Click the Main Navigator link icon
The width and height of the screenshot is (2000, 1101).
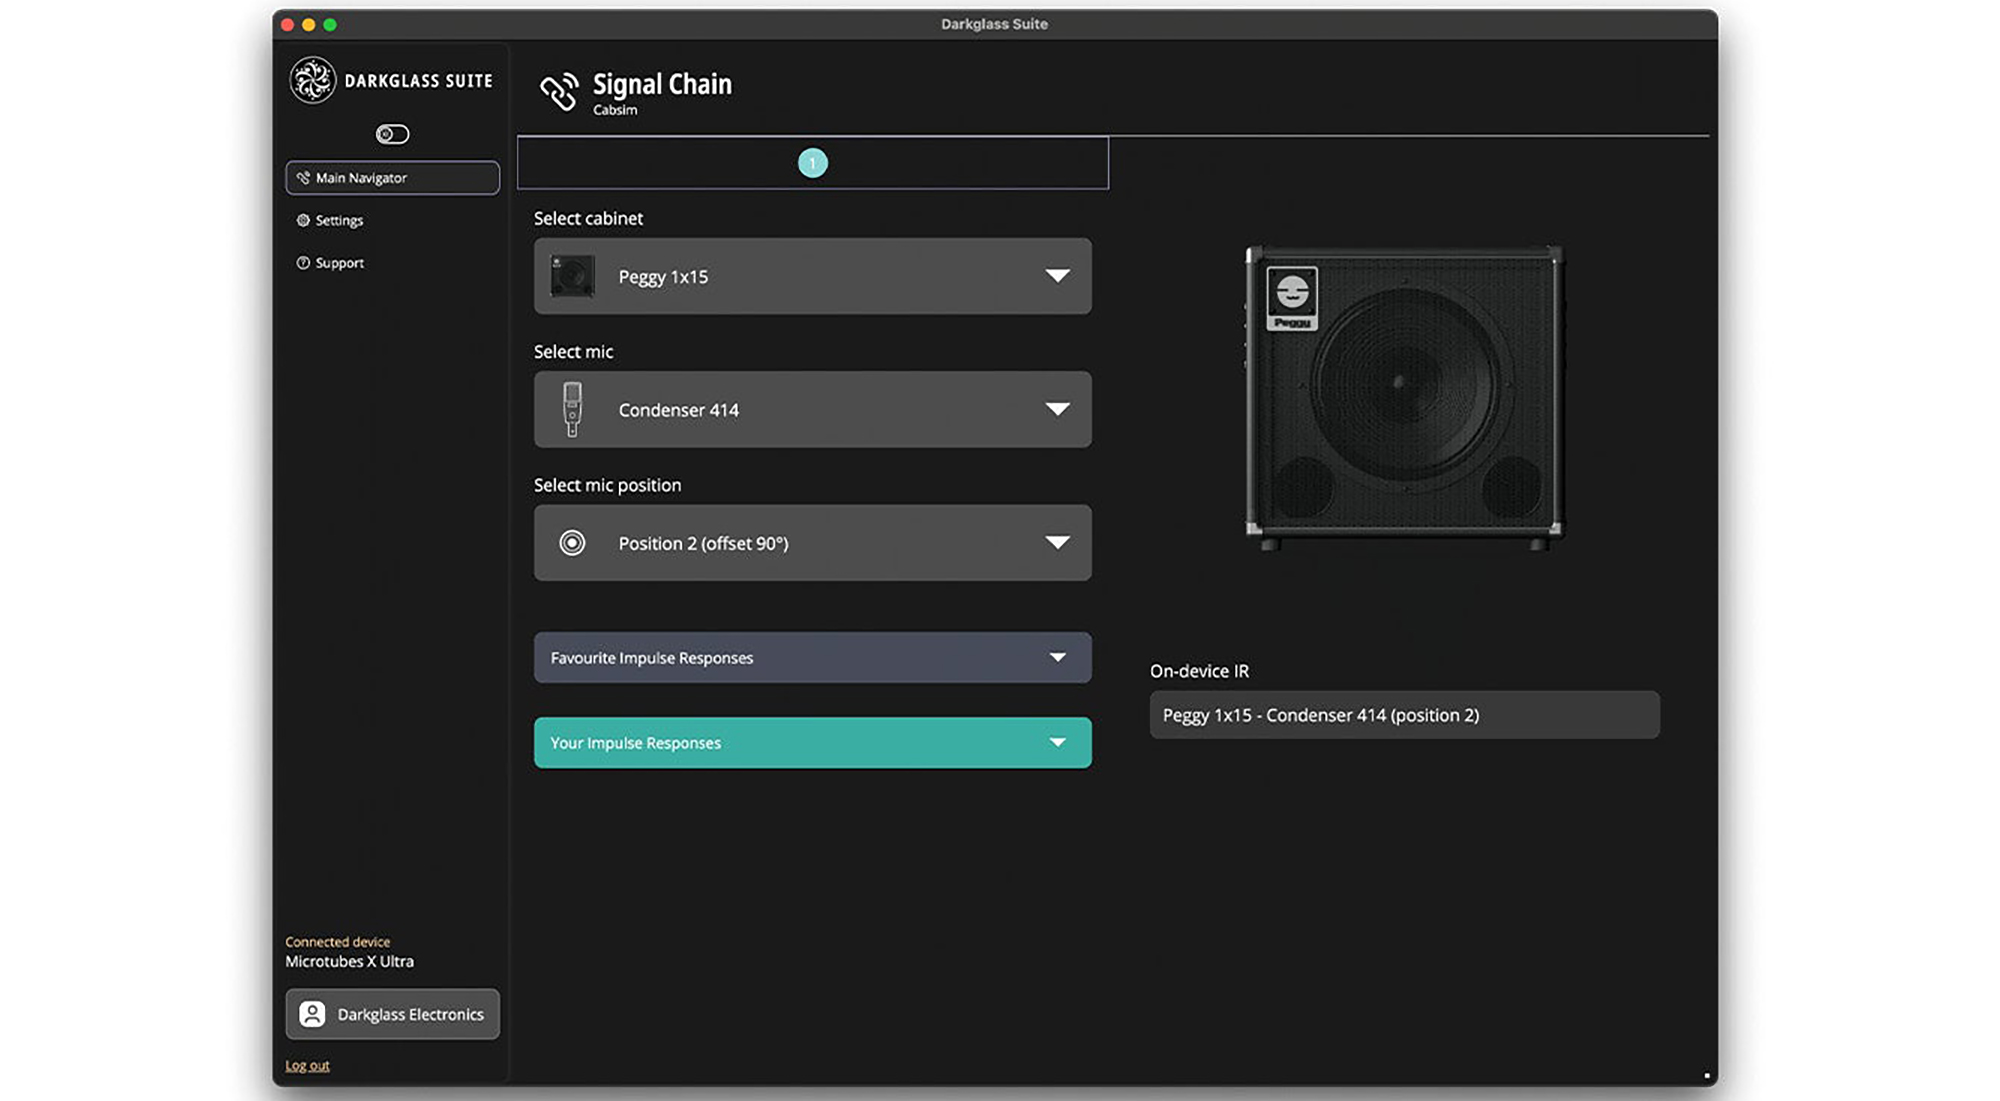click(x=303, y=178)
